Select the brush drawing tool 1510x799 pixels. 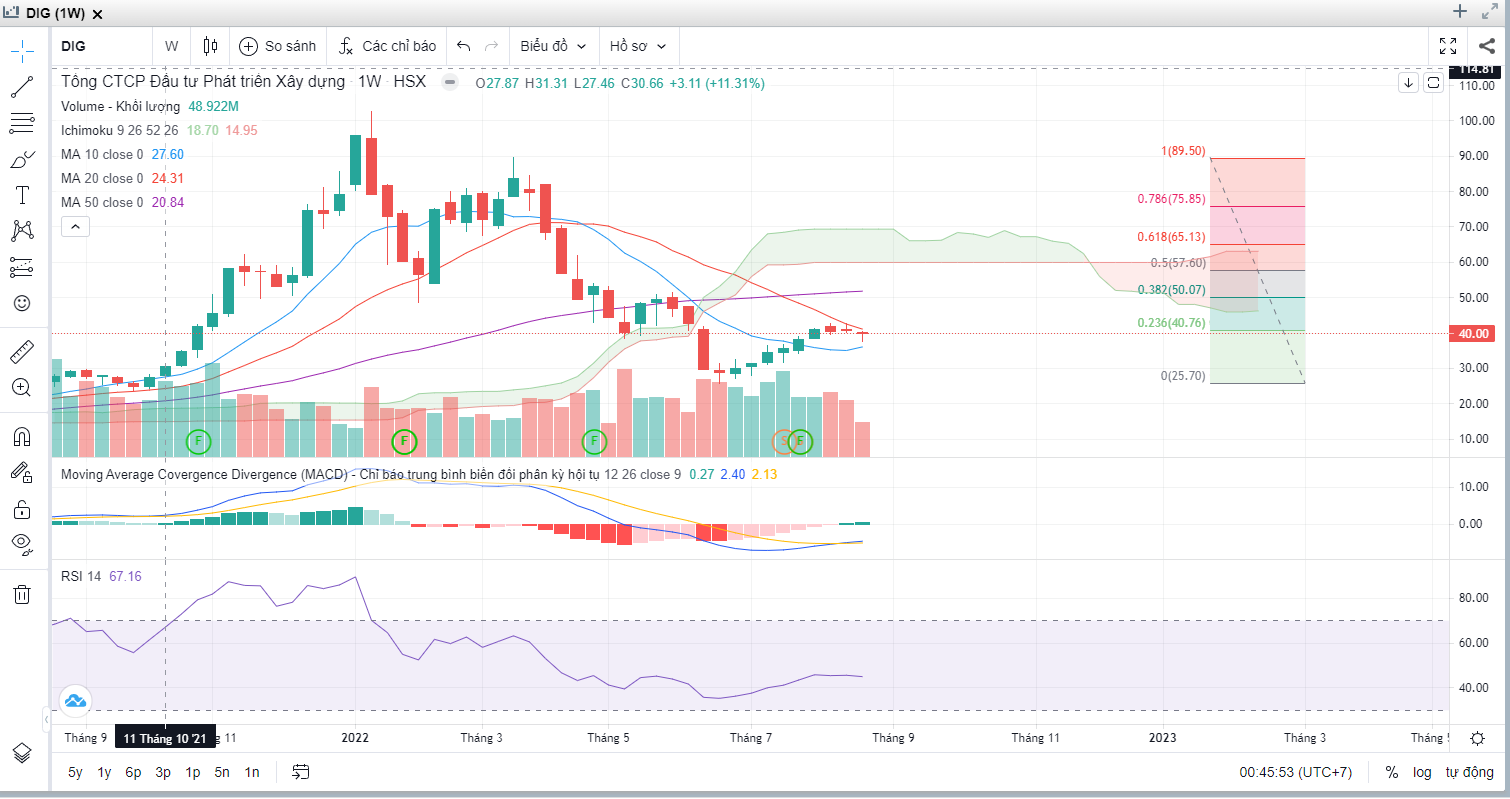click(22, 159)
